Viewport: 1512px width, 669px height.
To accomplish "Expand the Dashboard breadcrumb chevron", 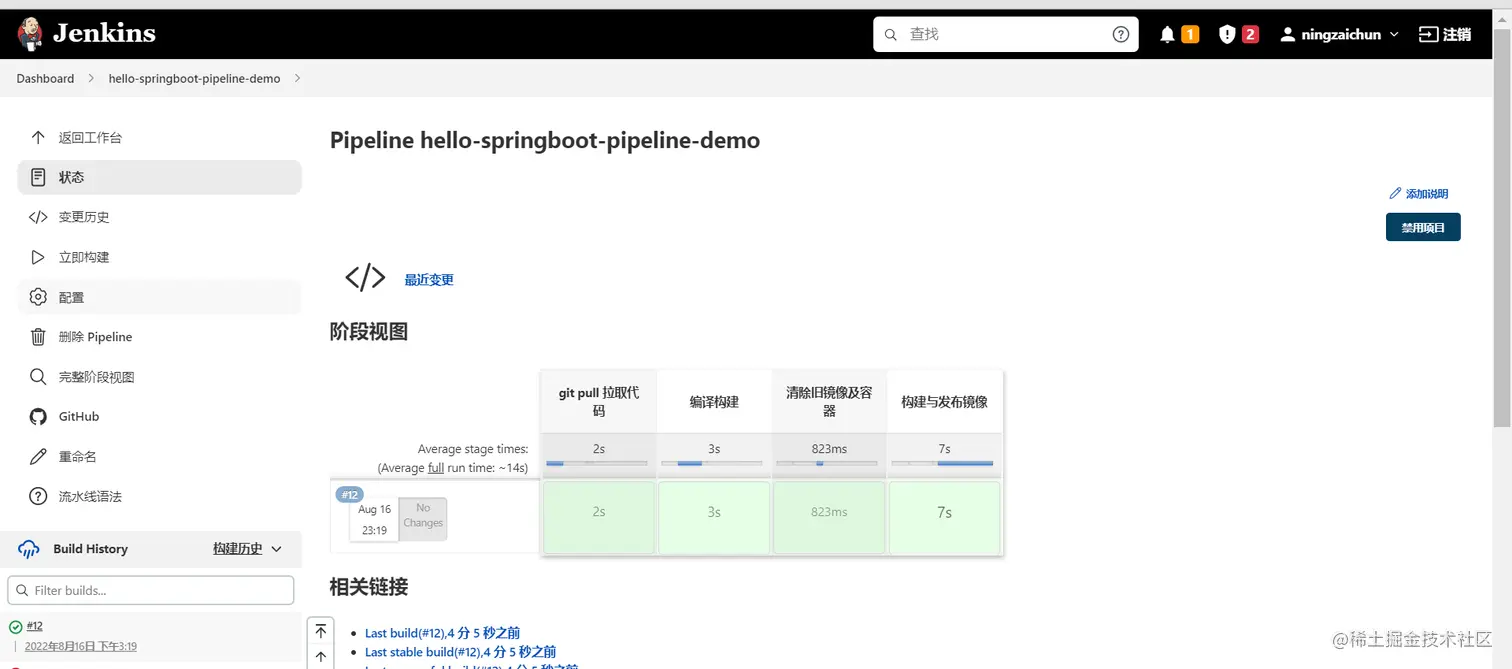I will pyautogui.click(x=91, y=78).
